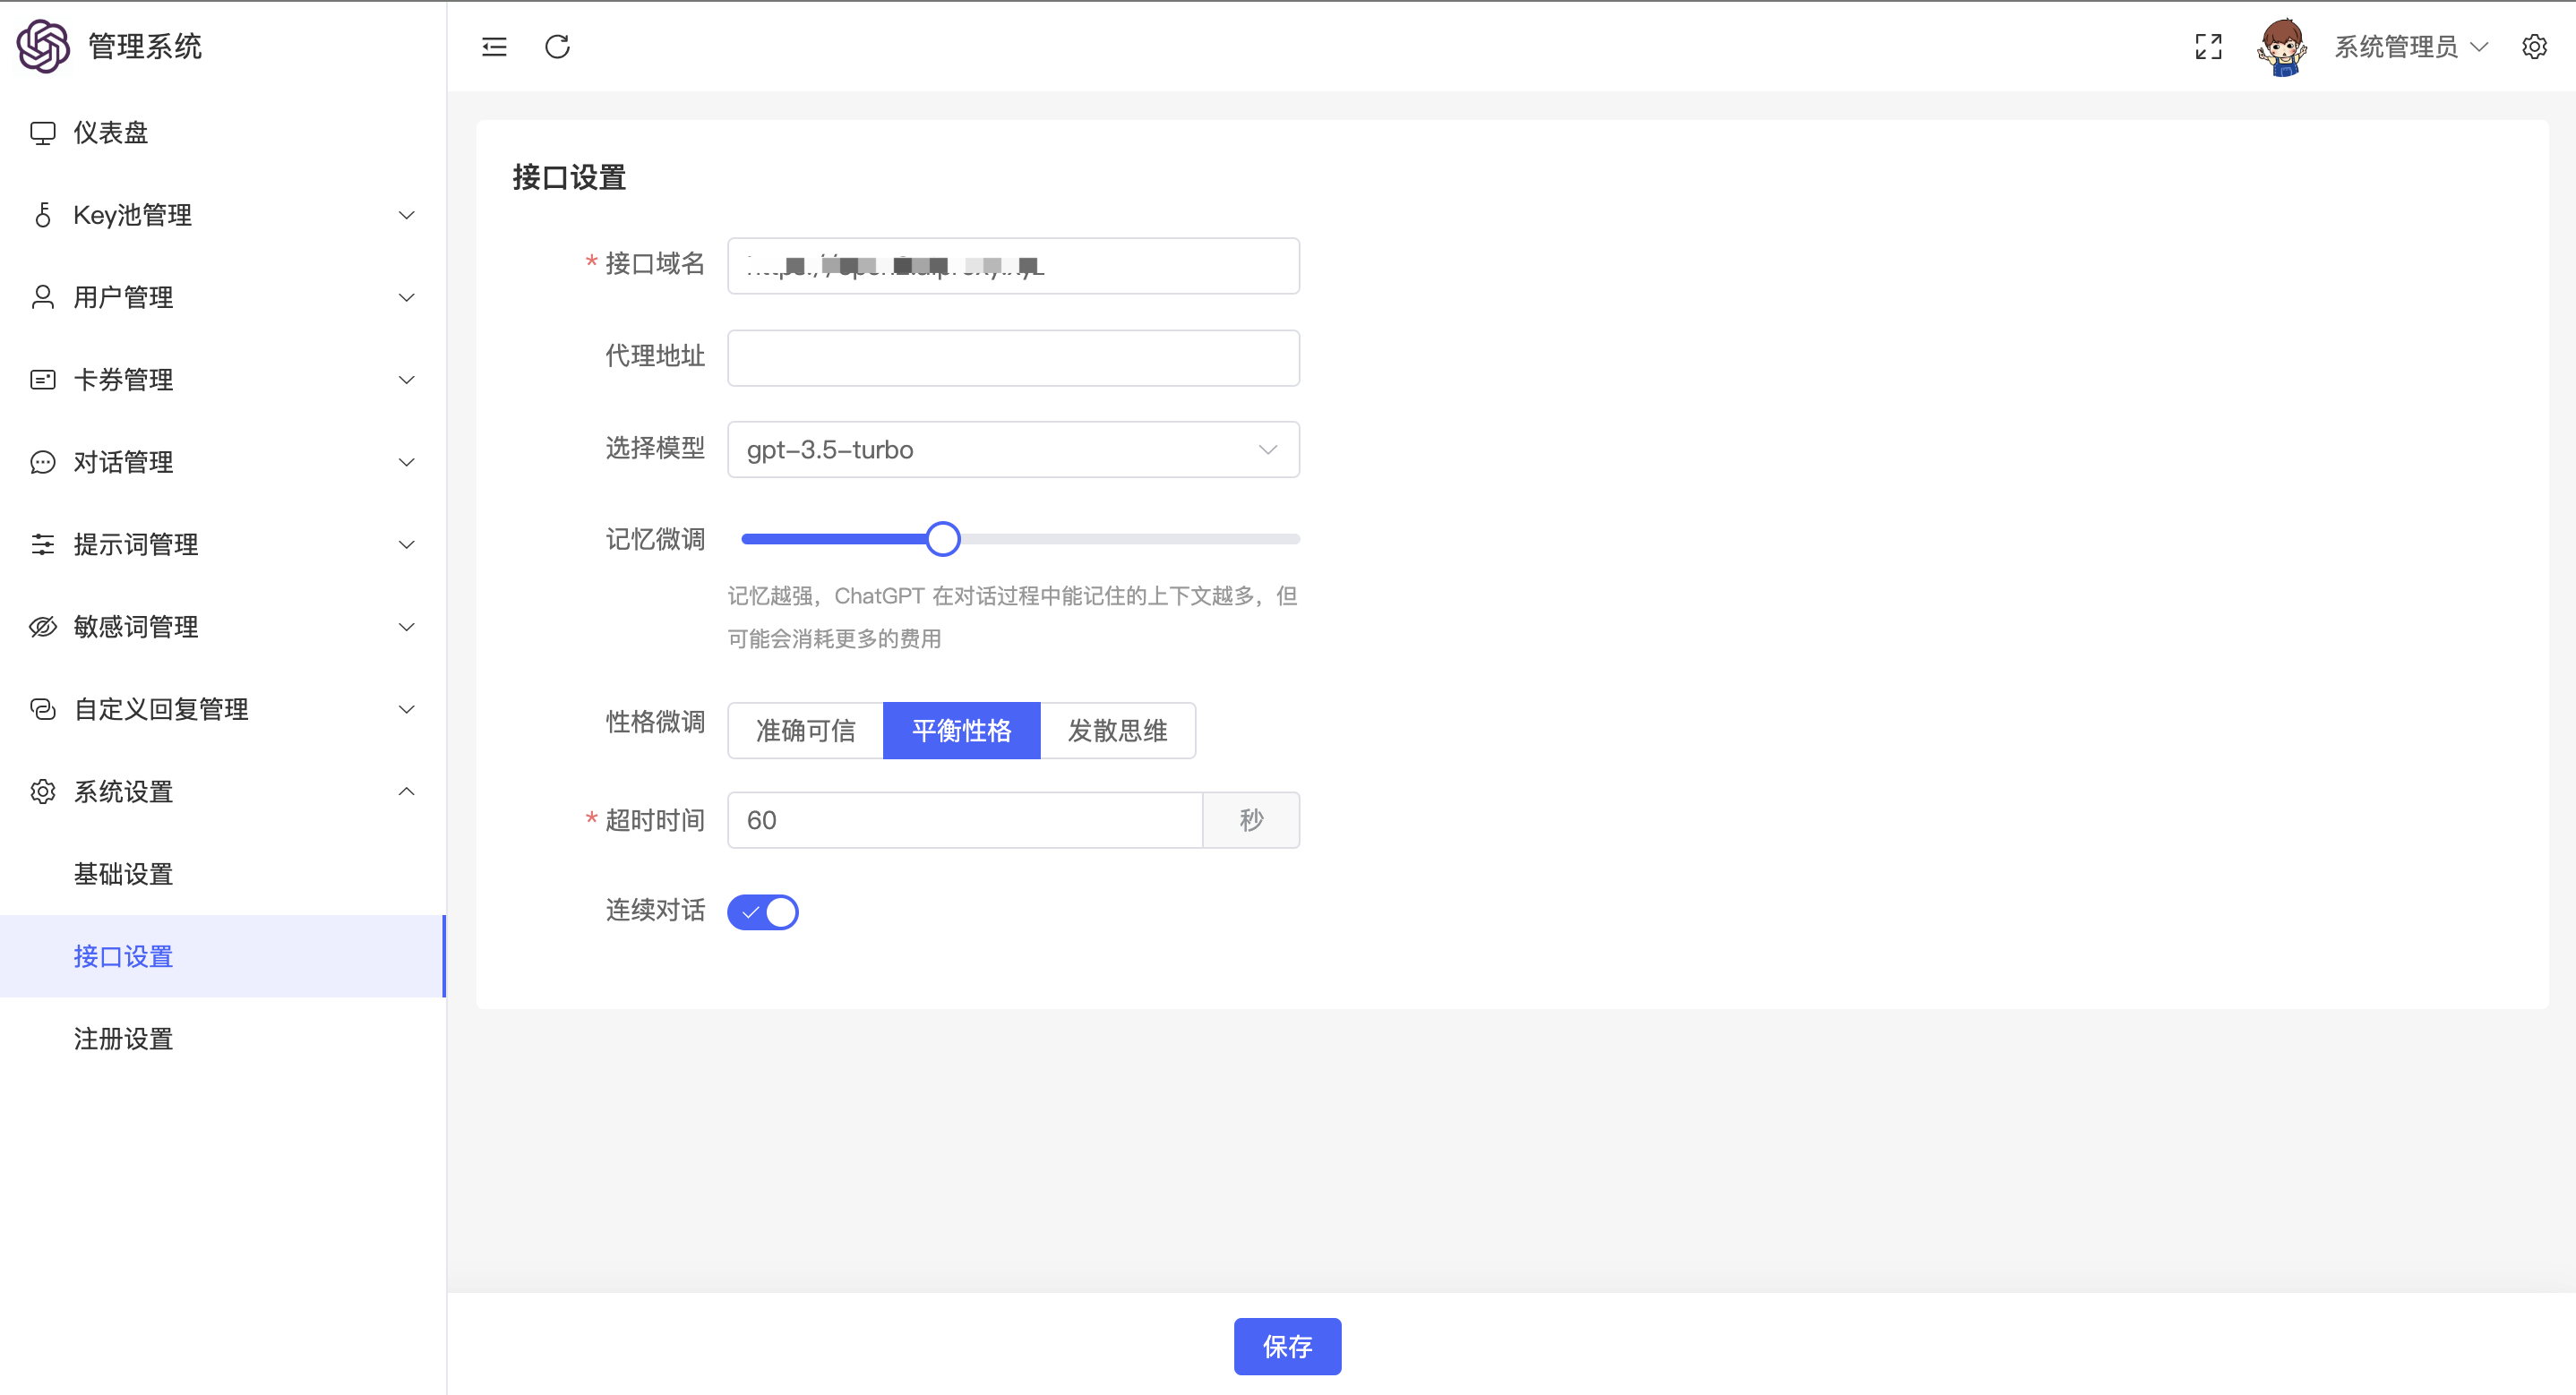
Task: Select the 发散思维 personality option
Action: pyautogui.click(x=1118, y=731)
